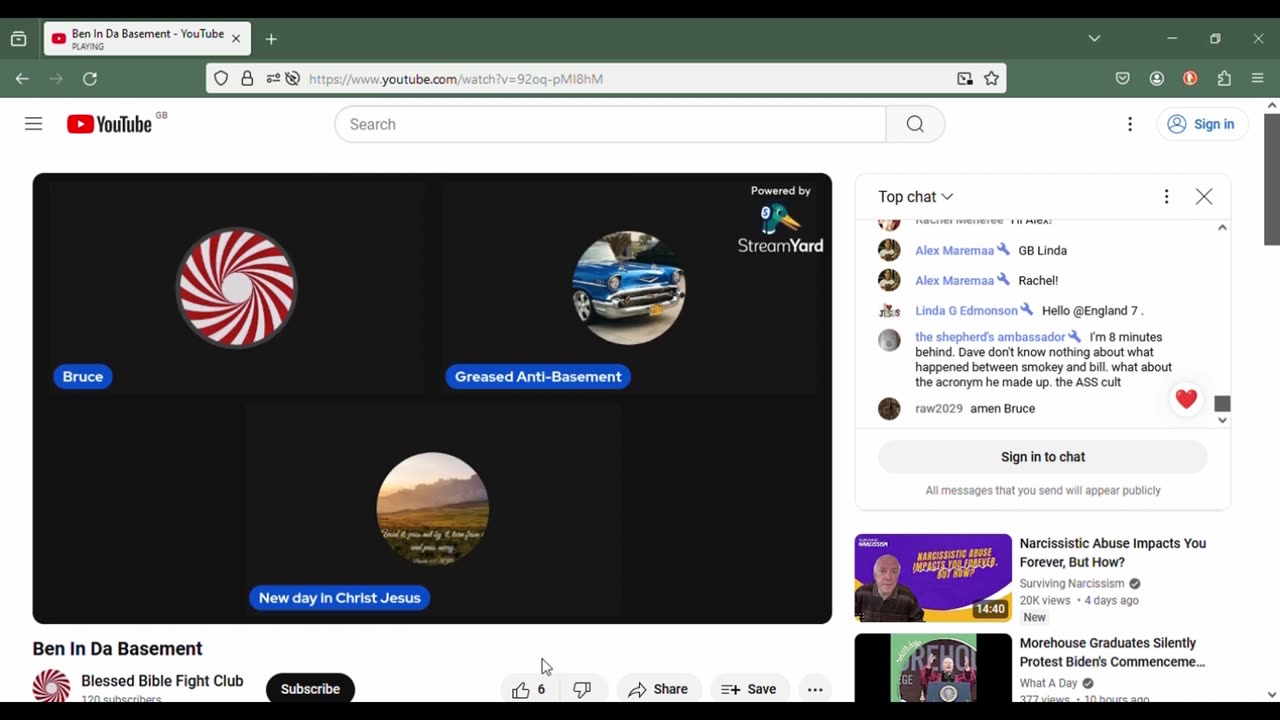Click the orange extension icon in toolbar
The image size is (1280, 720).
tap(1190, 79)
